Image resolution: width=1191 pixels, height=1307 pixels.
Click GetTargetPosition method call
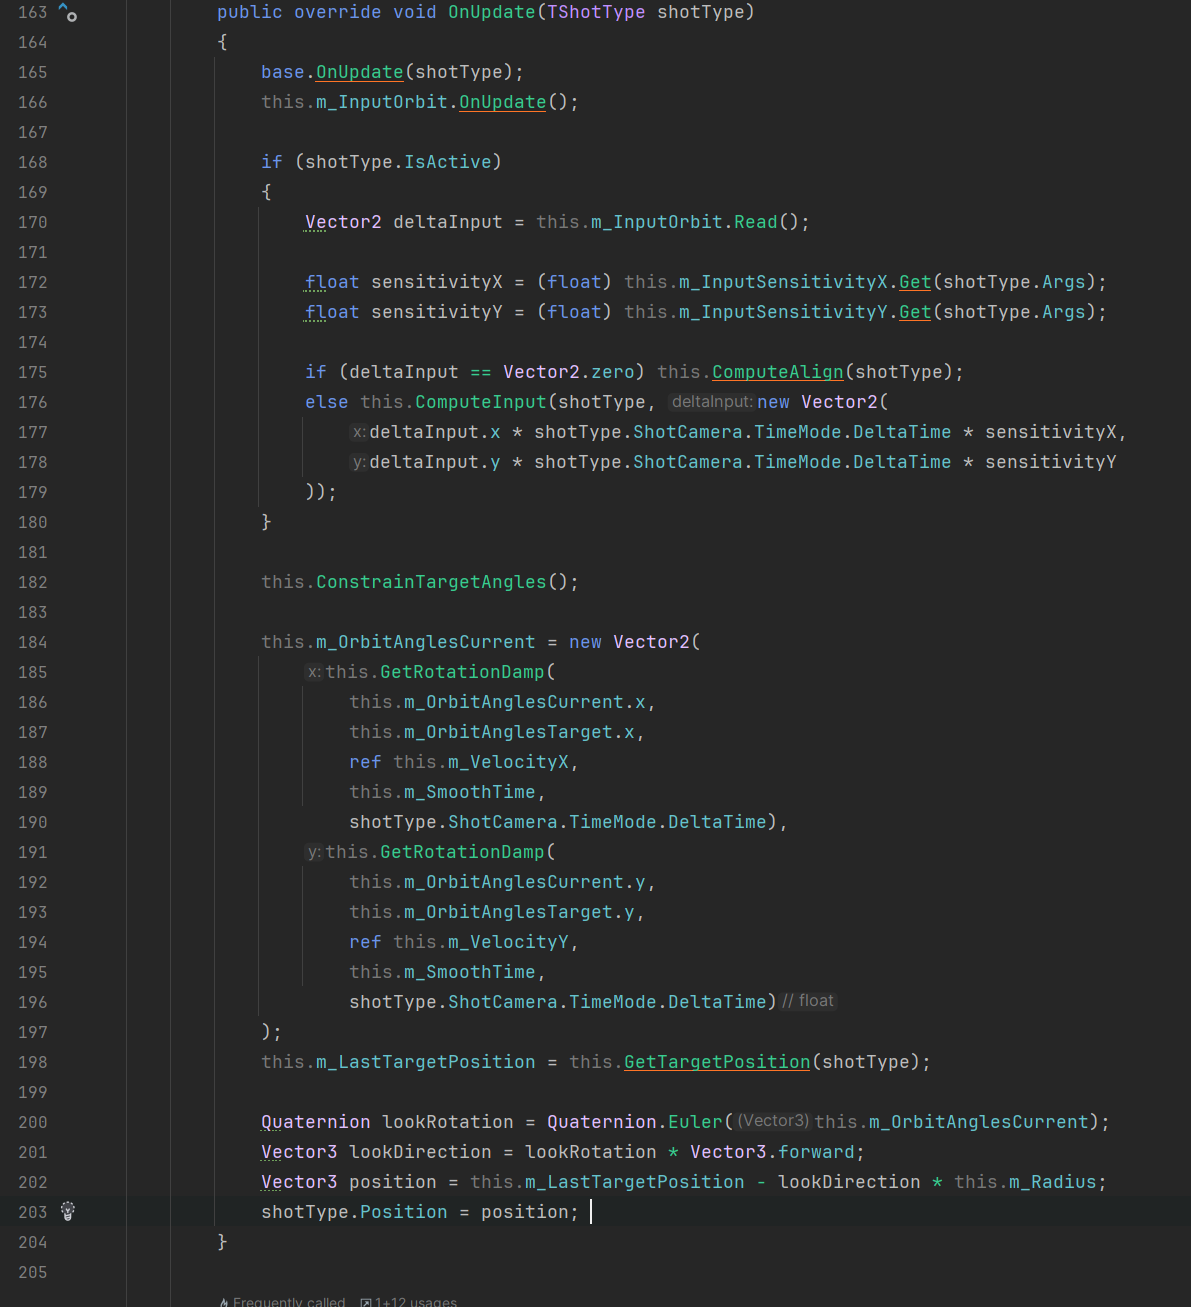717,1062
